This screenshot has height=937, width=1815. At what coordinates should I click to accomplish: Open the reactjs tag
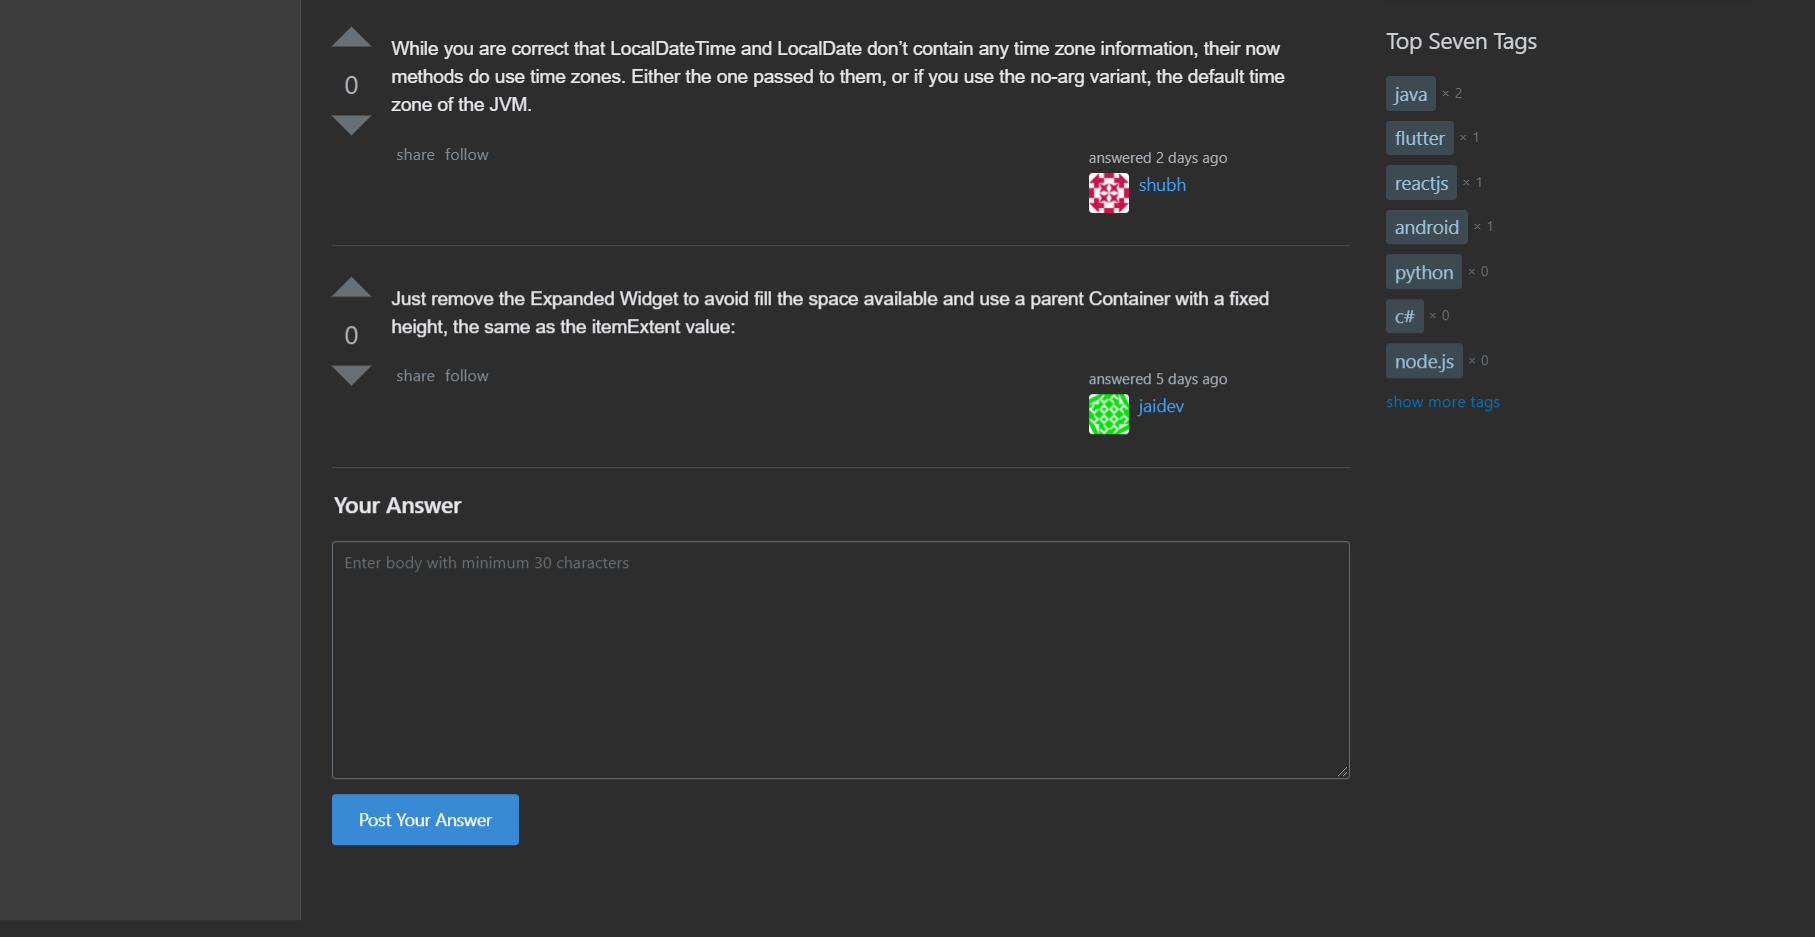click(x=1421, y=182)
